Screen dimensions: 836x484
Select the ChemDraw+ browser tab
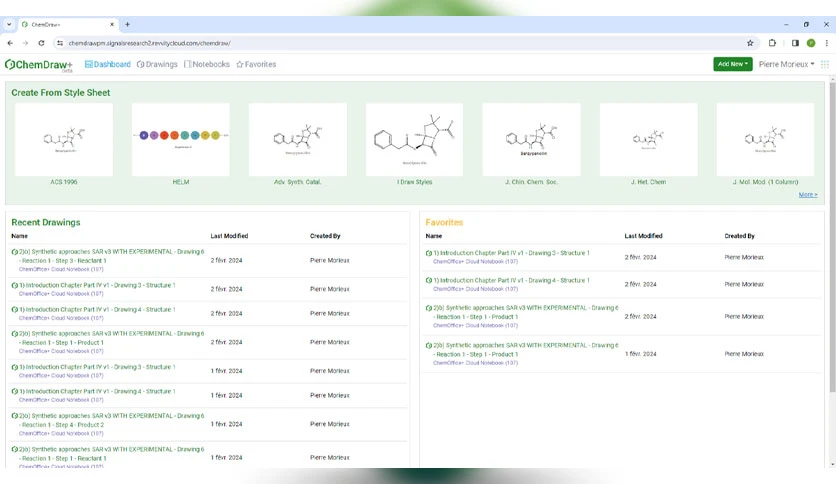pyautogui.click(x=67, y=25)
